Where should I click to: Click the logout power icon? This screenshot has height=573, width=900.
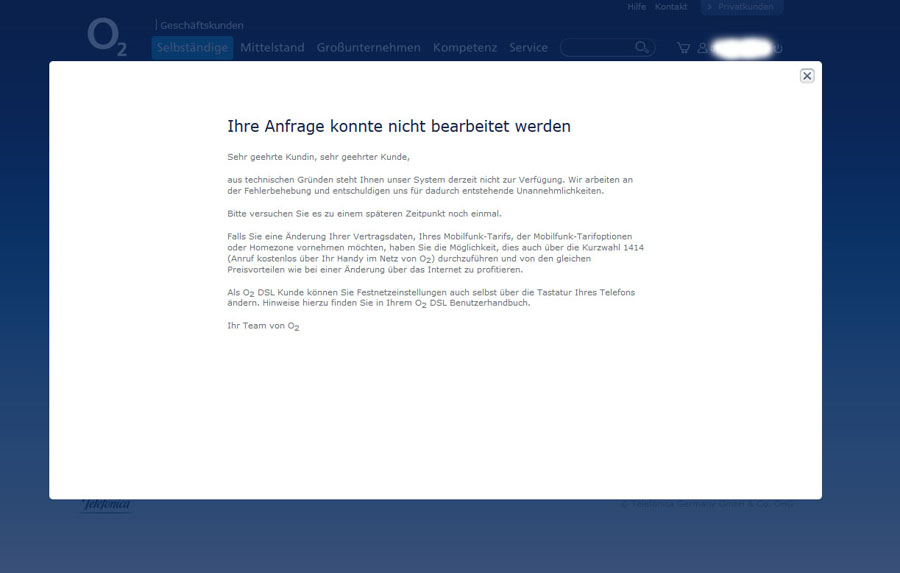pos(778,48)
